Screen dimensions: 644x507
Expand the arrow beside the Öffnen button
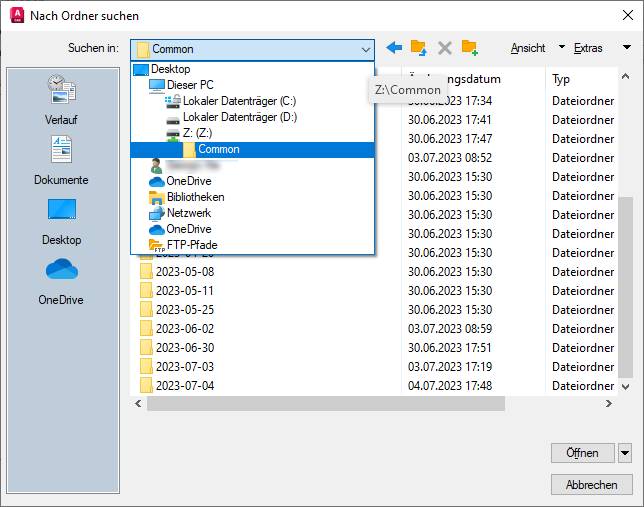[625, 453]
